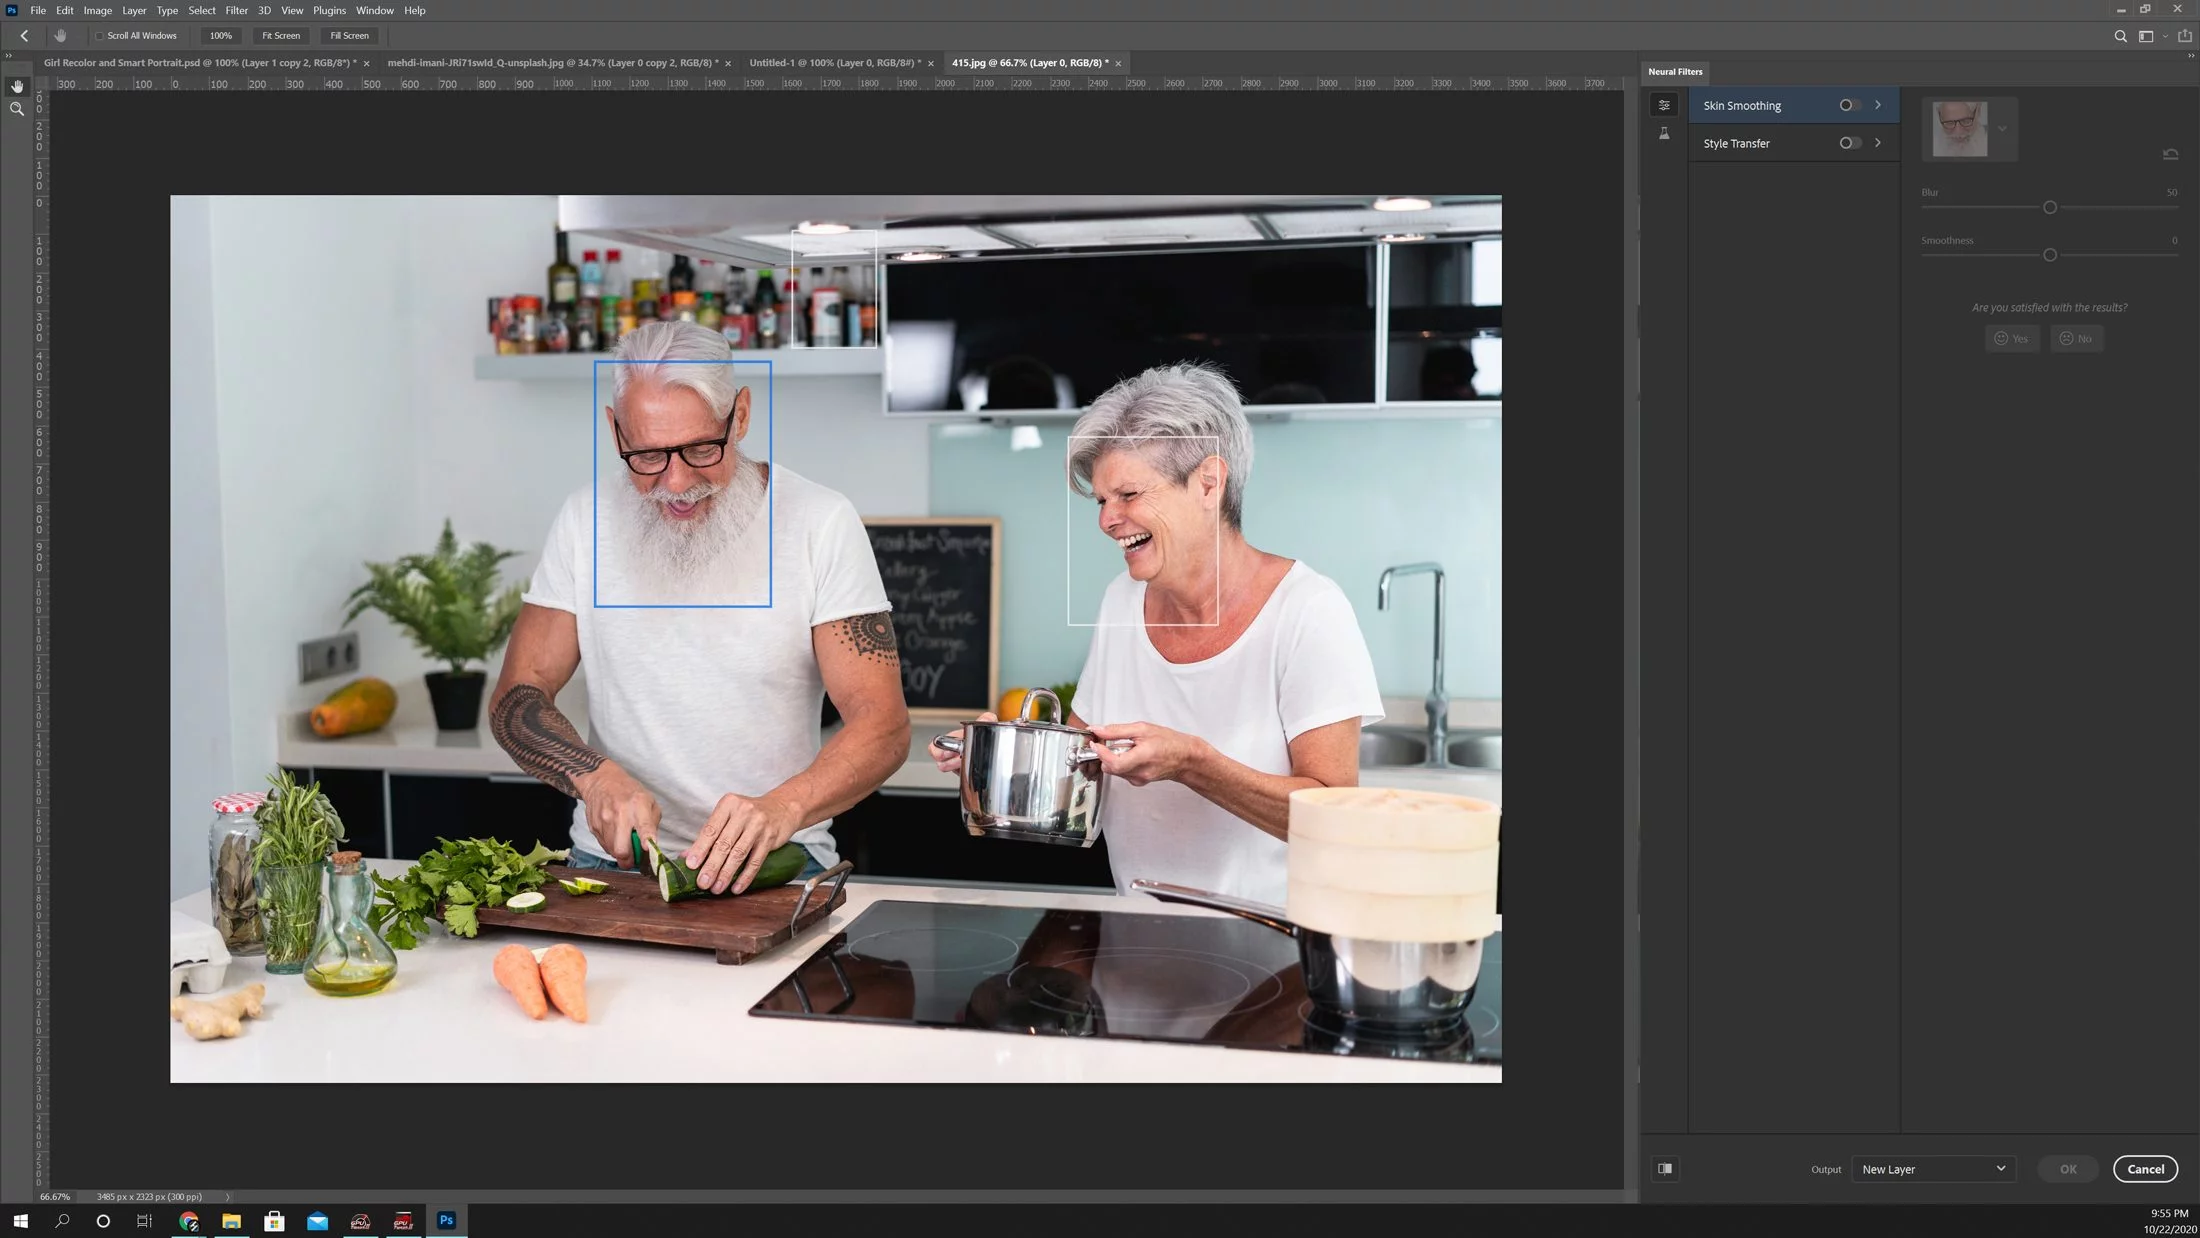Viewport: 2200px width, 1238px height.
Task: Click the Photoshop logo in the title bar
Action: [12, 10]
